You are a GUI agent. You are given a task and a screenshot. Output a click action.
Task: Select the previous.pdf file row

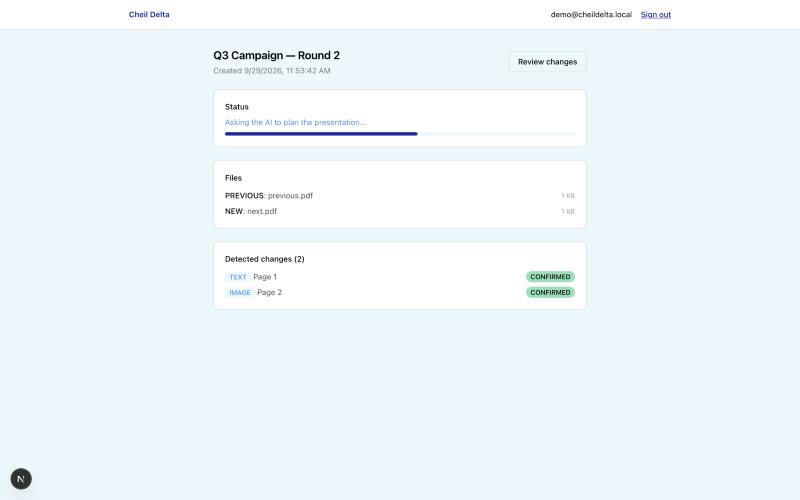point(400,195)
